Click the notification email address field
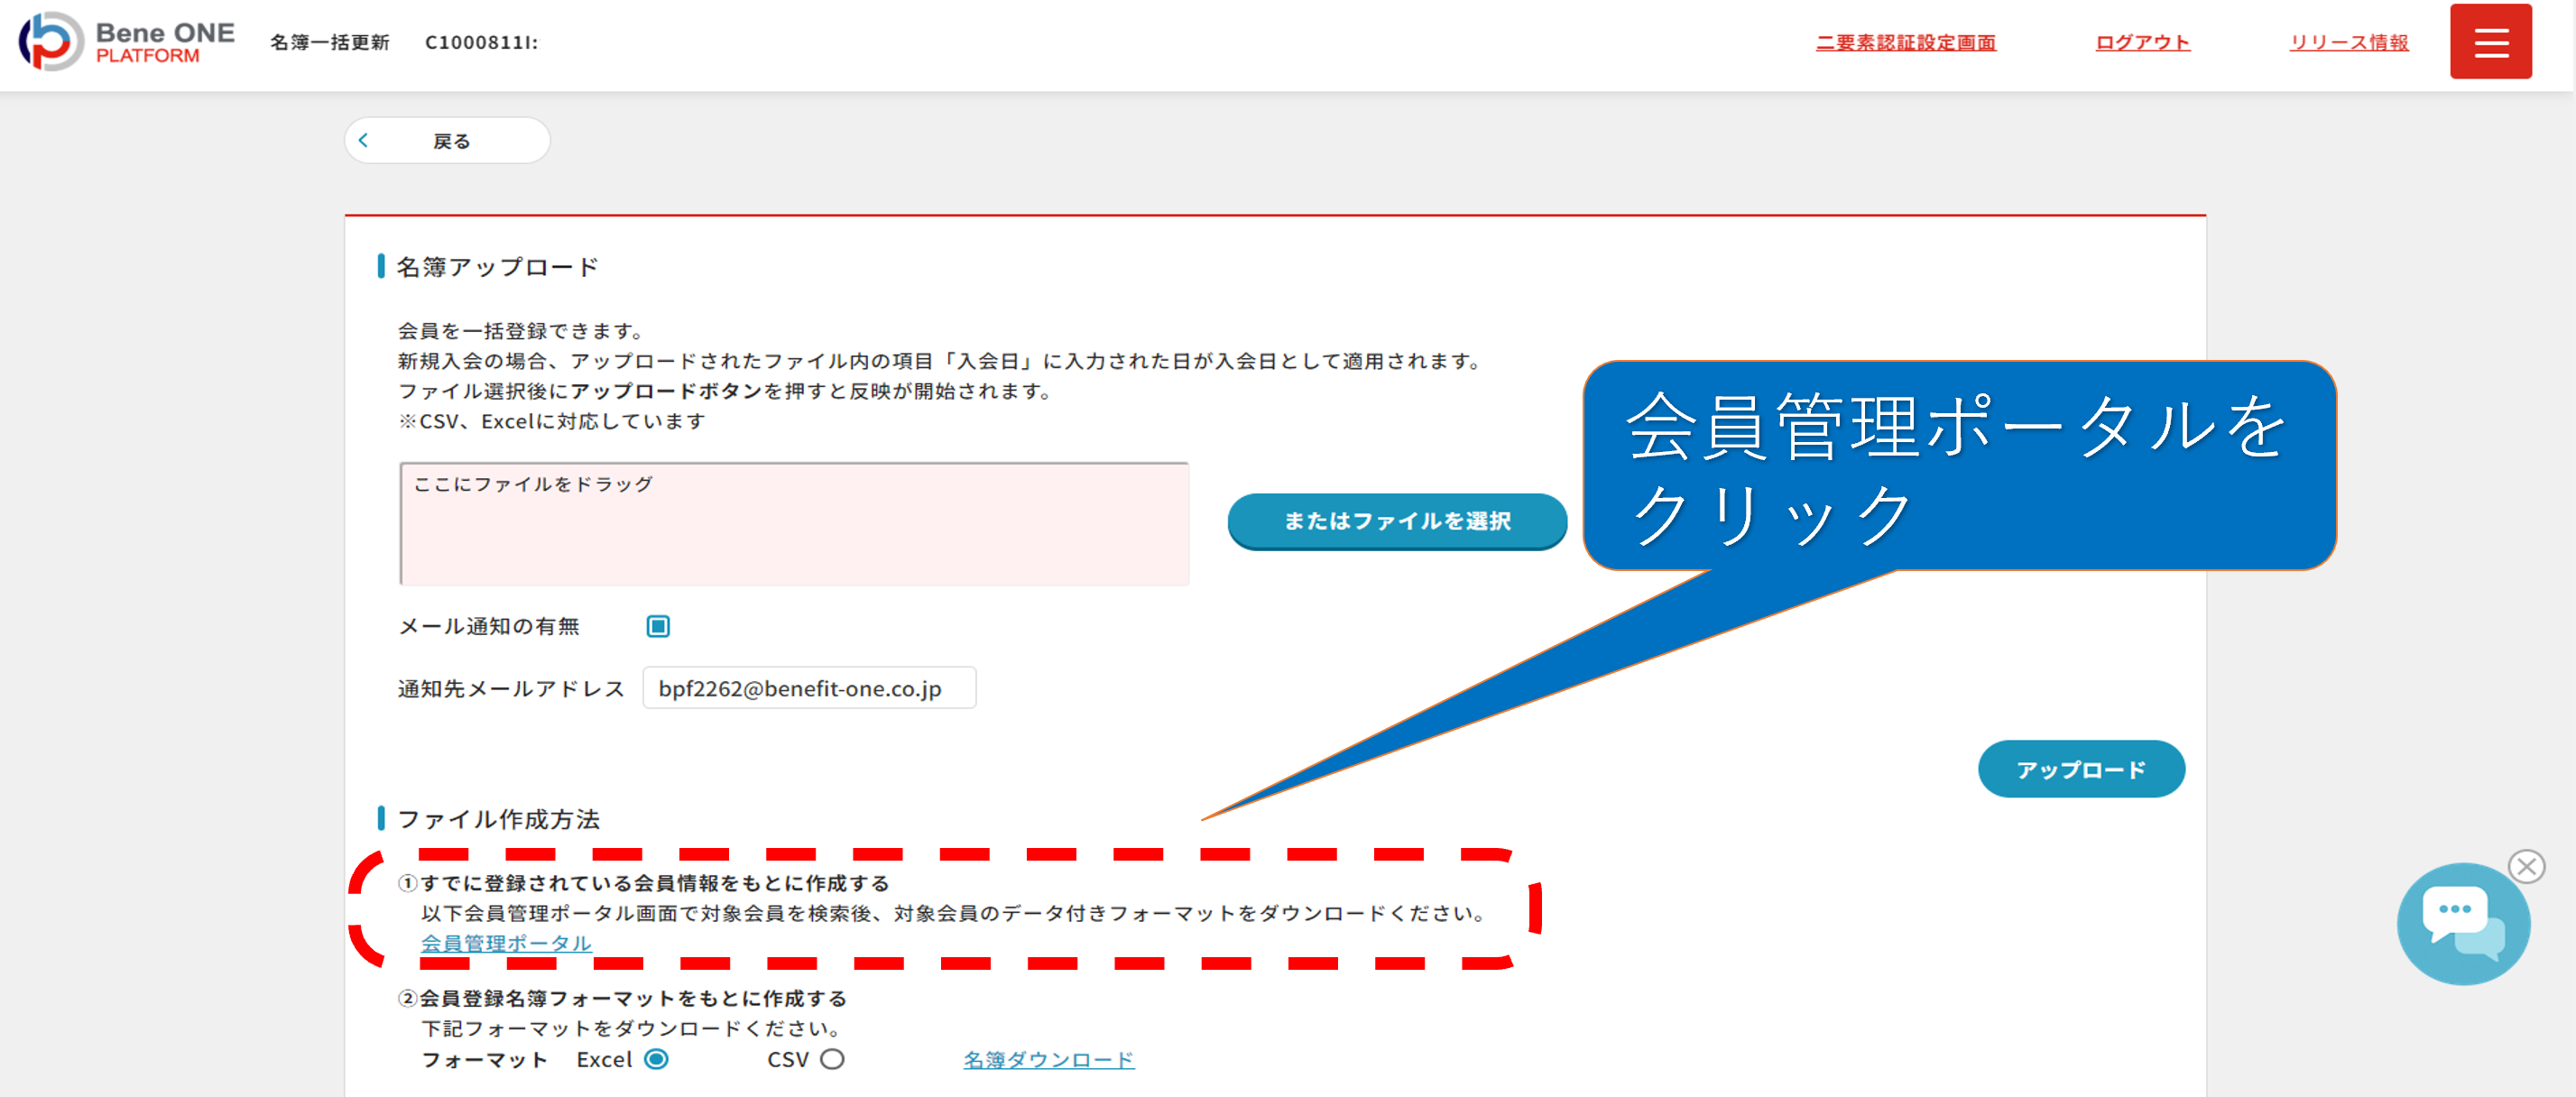Image resolution: width=2576 pixels, height=1097 pixels. pos(808,688)
